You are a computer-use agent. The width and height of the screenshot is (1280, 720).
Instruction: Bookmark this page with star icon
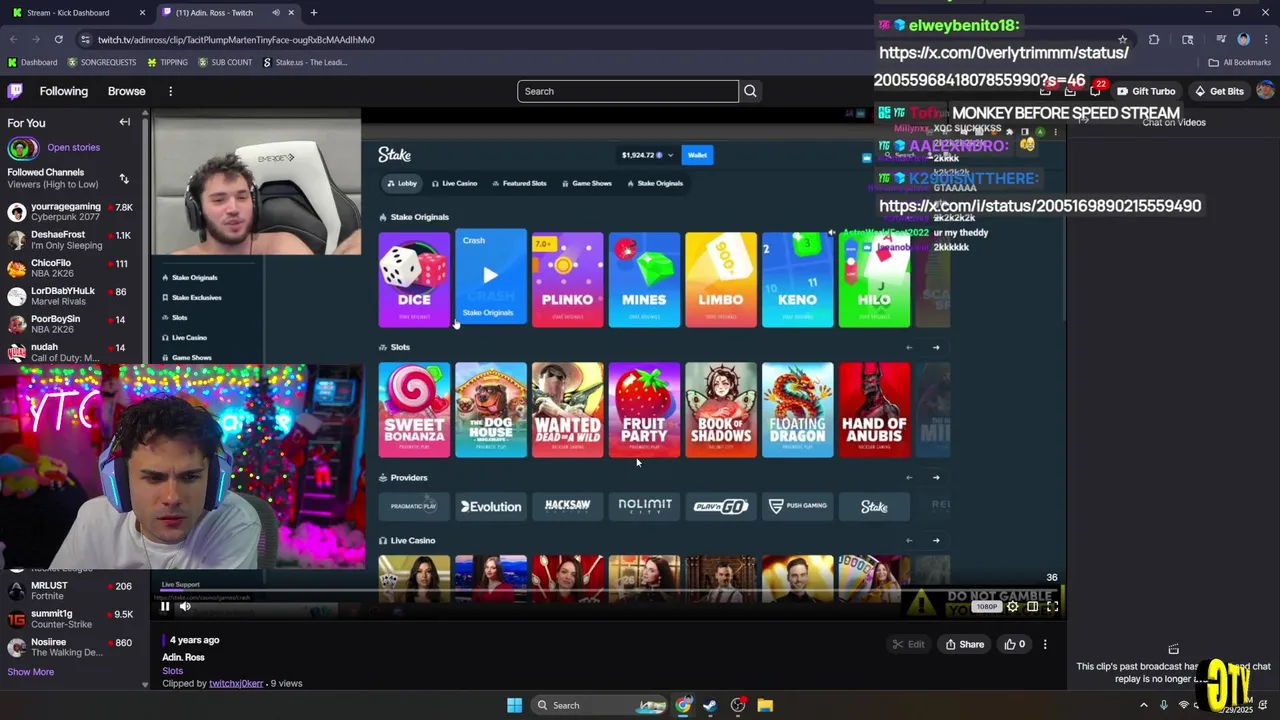point(1122,39)
